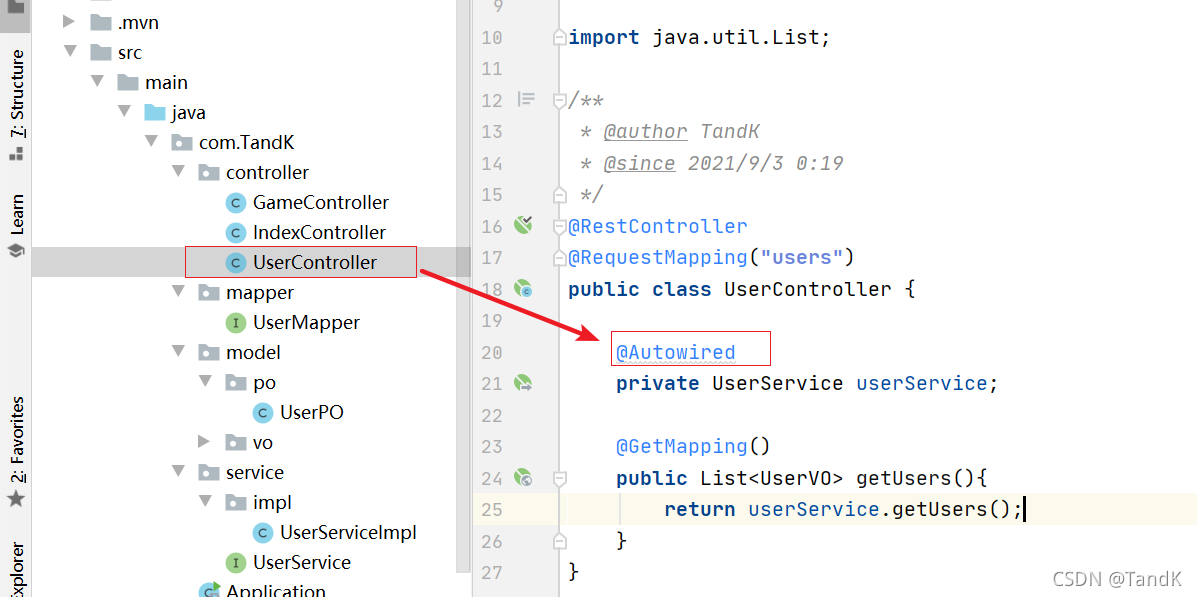Click the .mvn folder icon
The width and height of the screenshot is (1197, 597).
point(101,22)
